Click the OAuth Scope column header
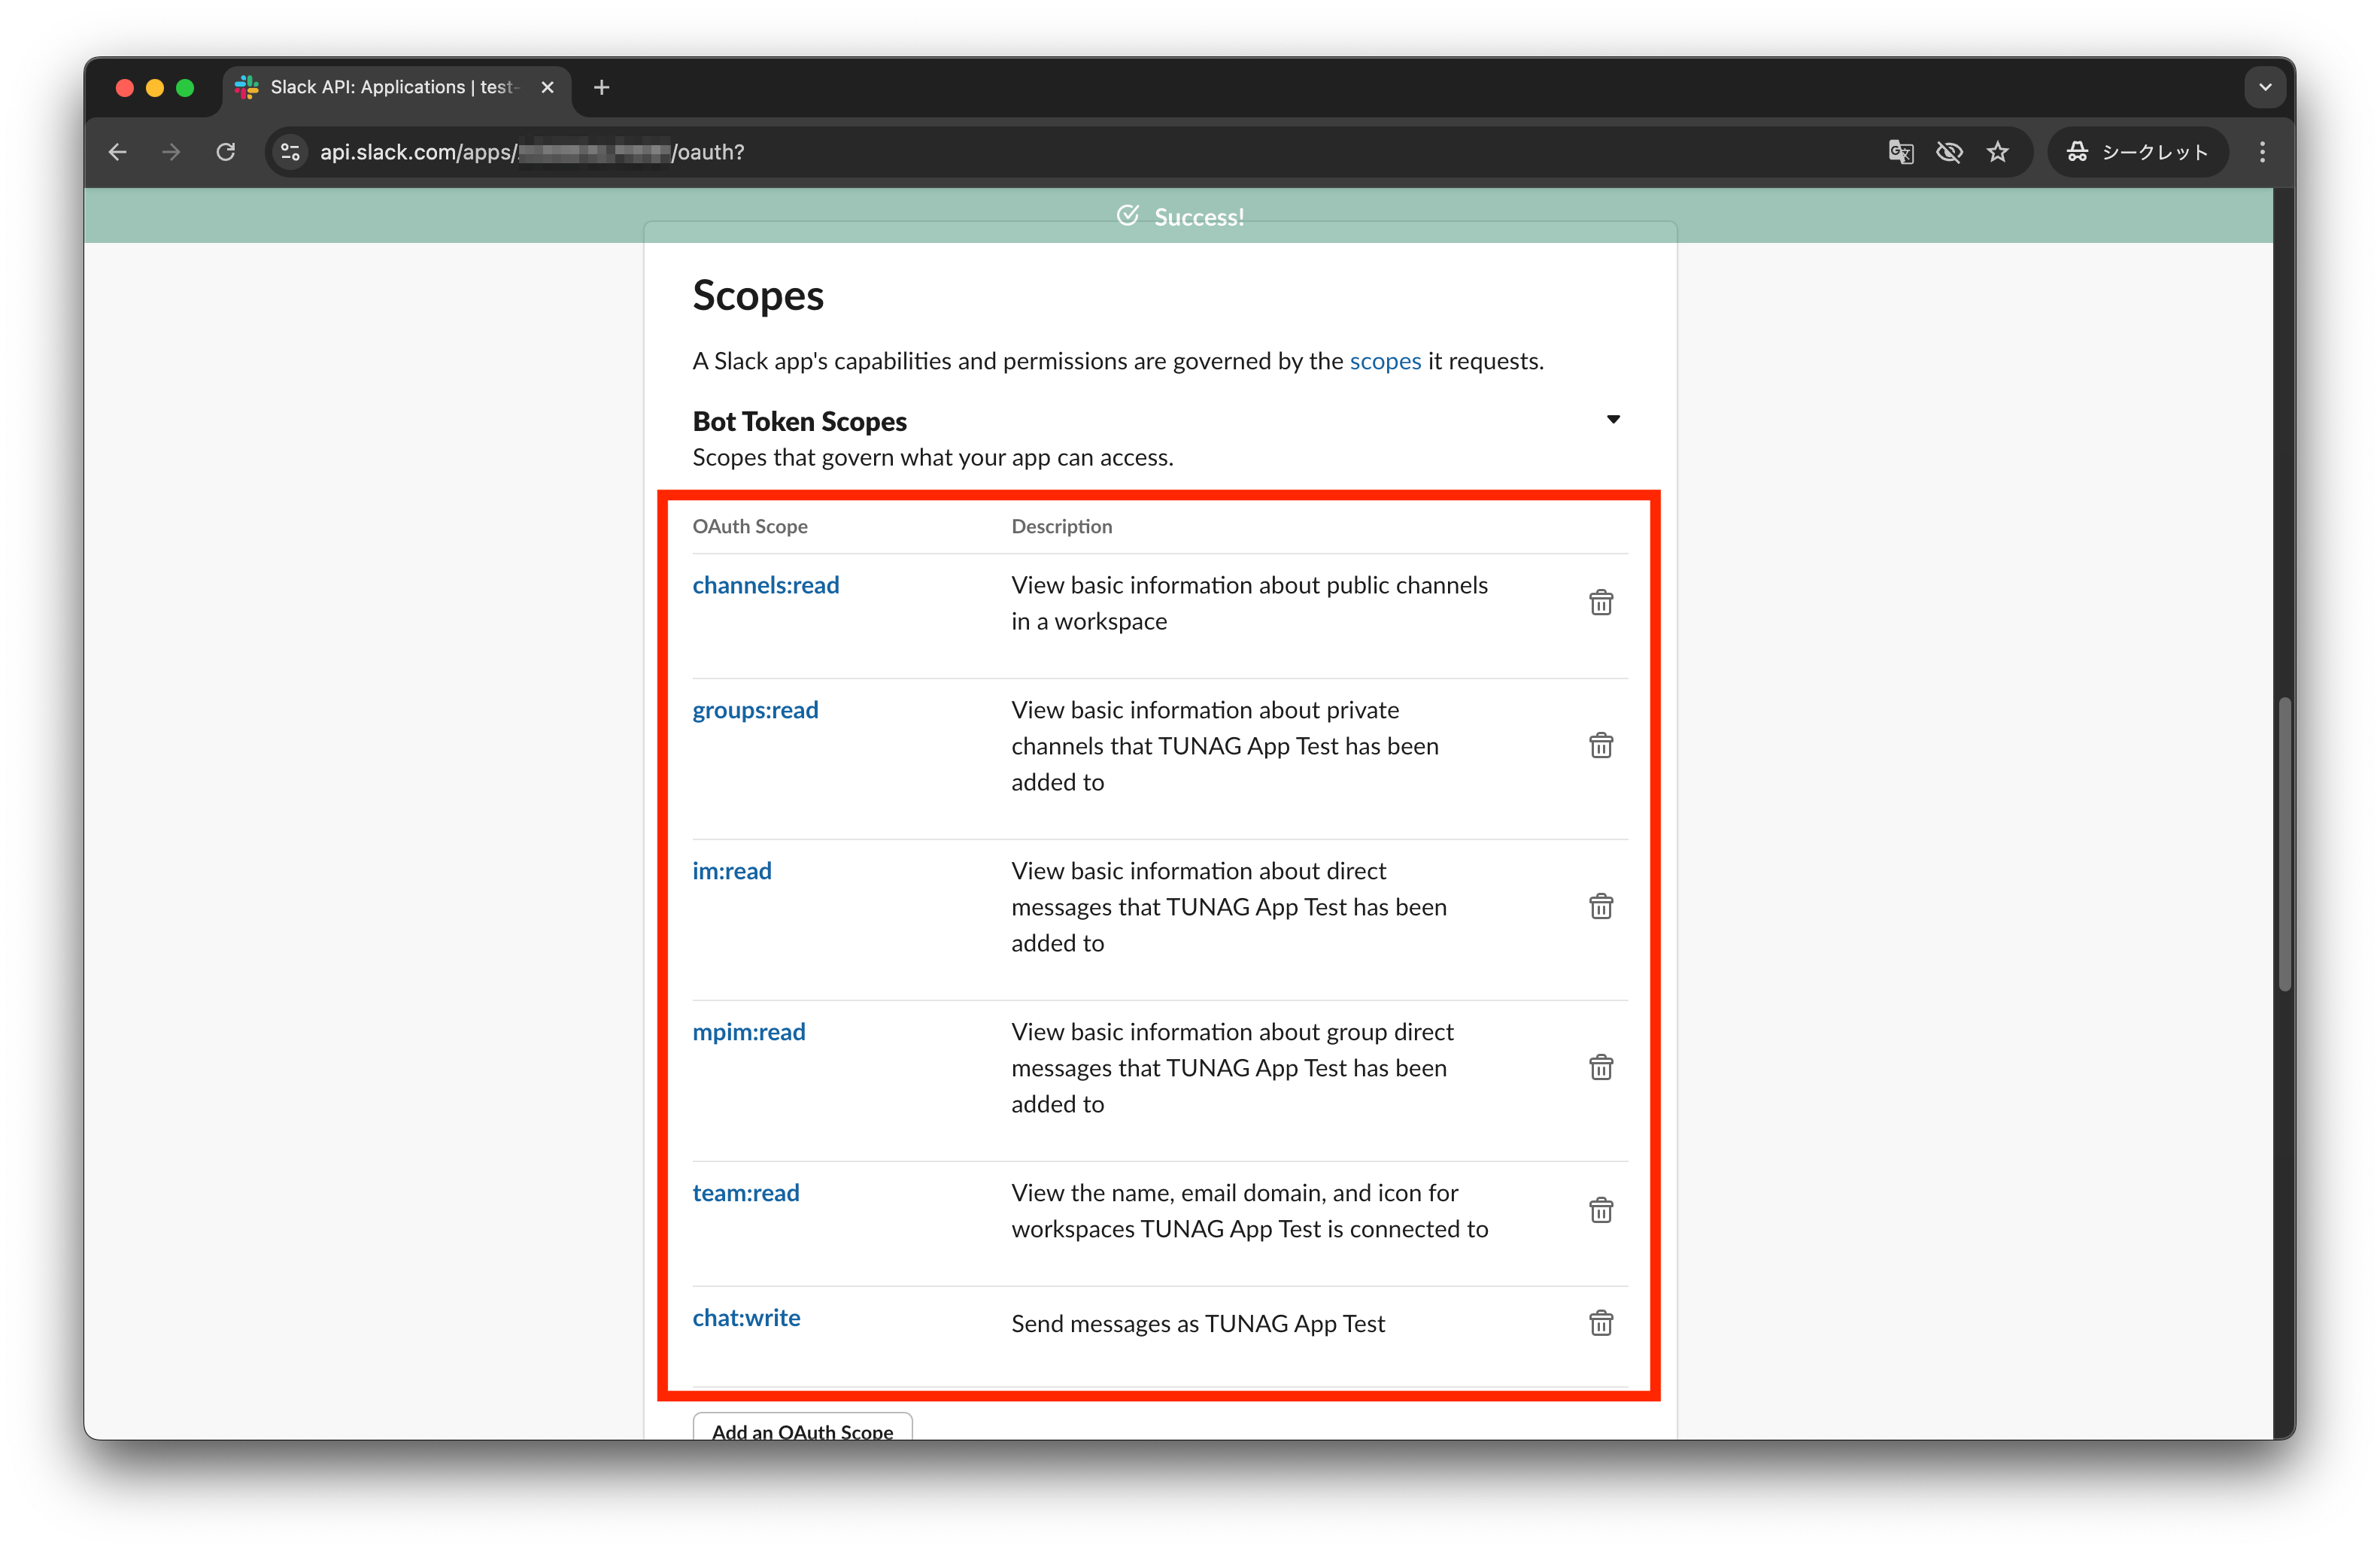This screenshot has height=1551, width=2380. click(750, 526)
